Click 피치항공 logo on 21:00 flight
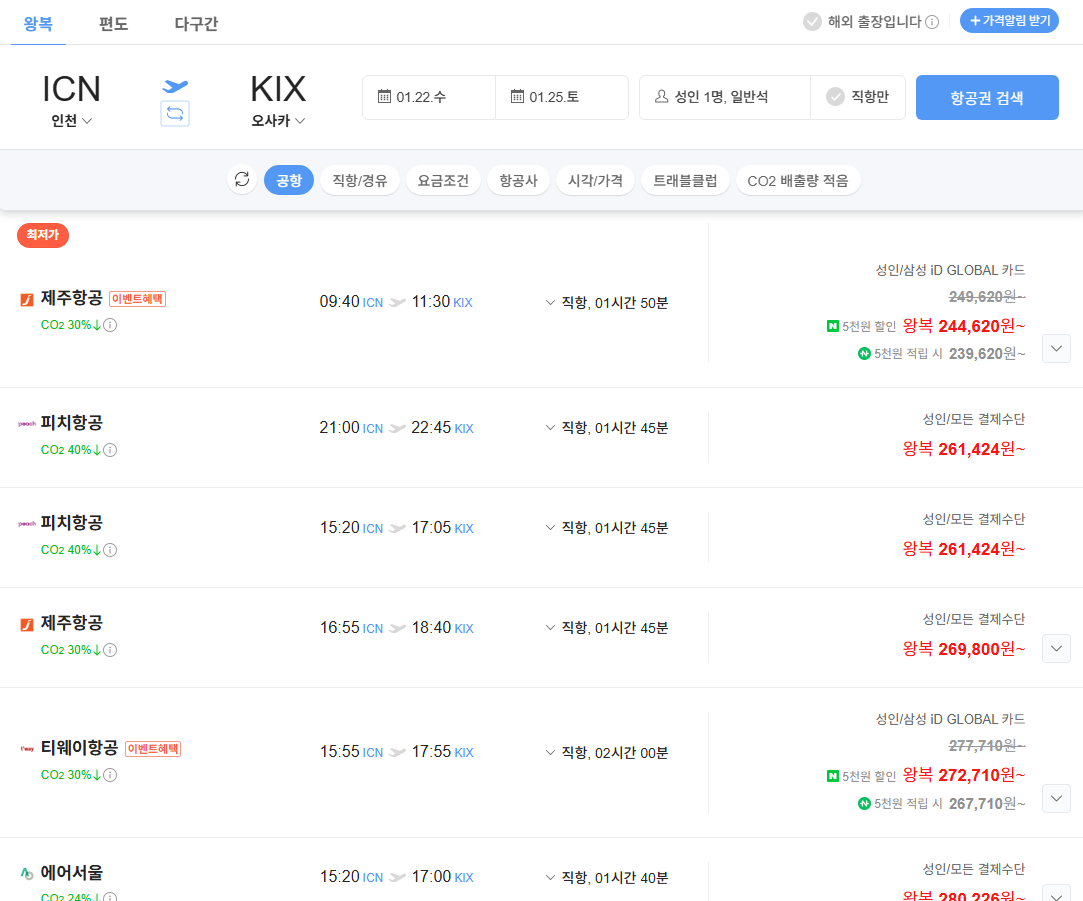1083x901 pixels. (27, 424)
